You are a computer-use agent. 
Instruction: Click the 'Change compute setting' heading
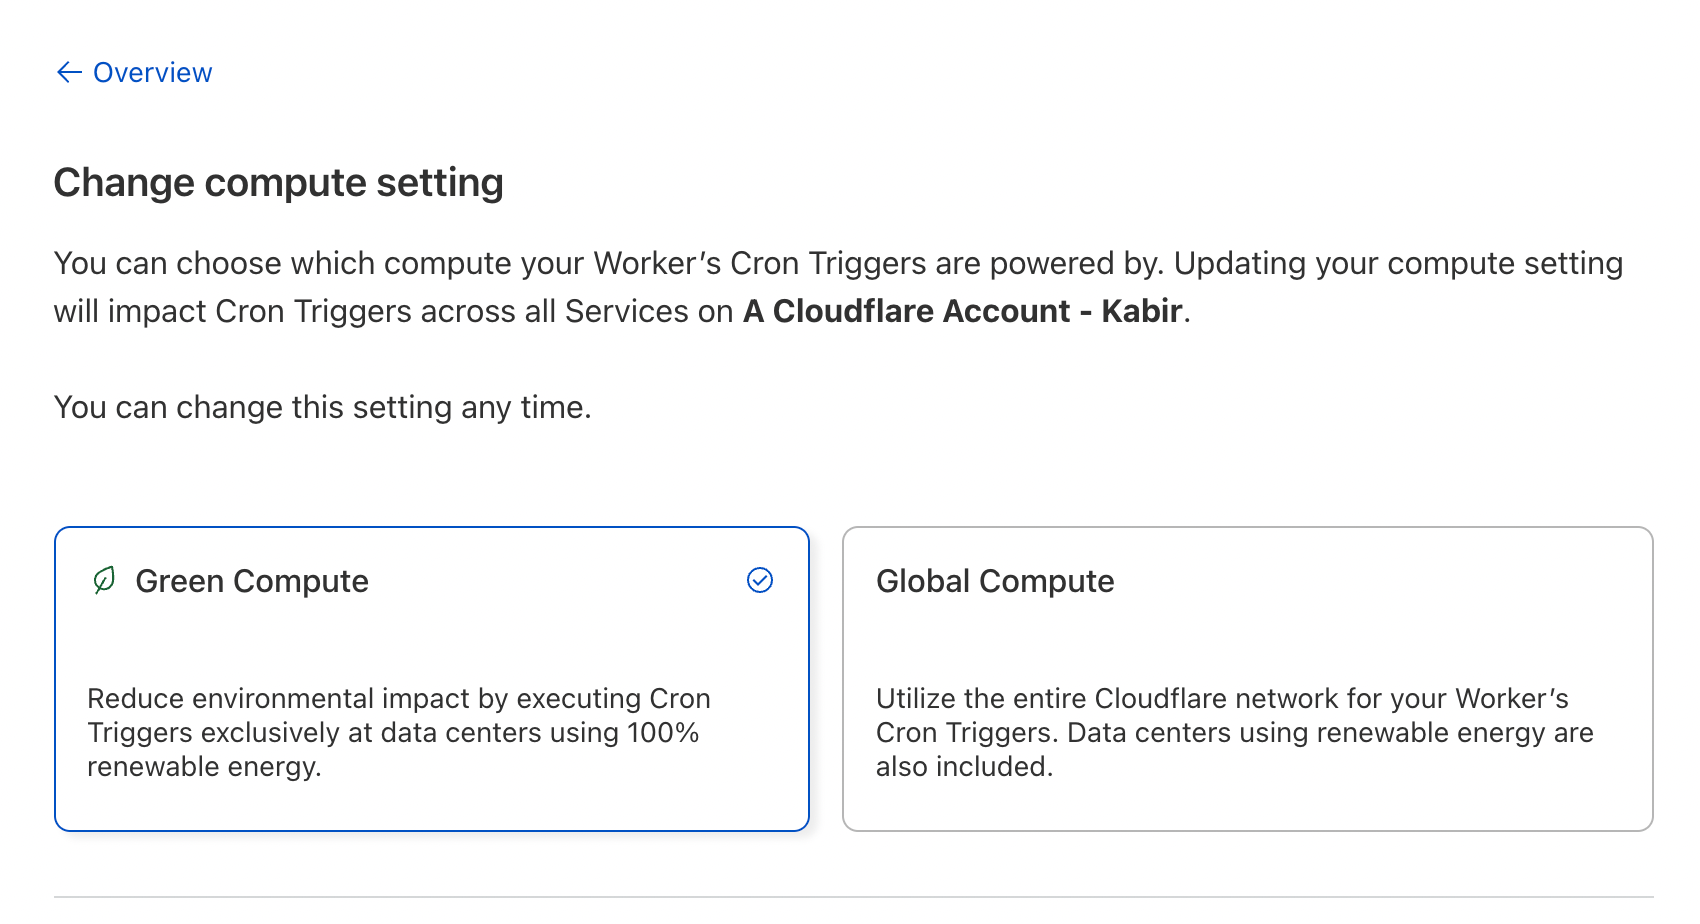278,183
